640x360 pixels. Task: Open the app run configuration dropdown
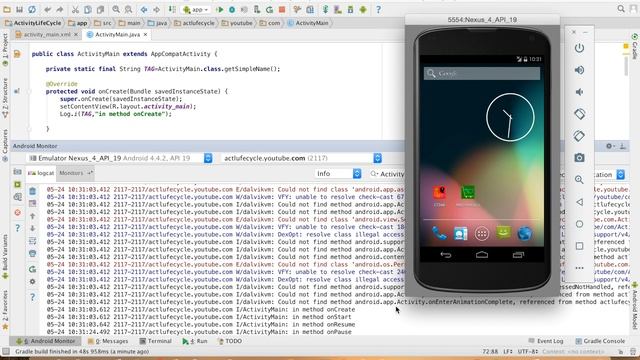point(195,9)
